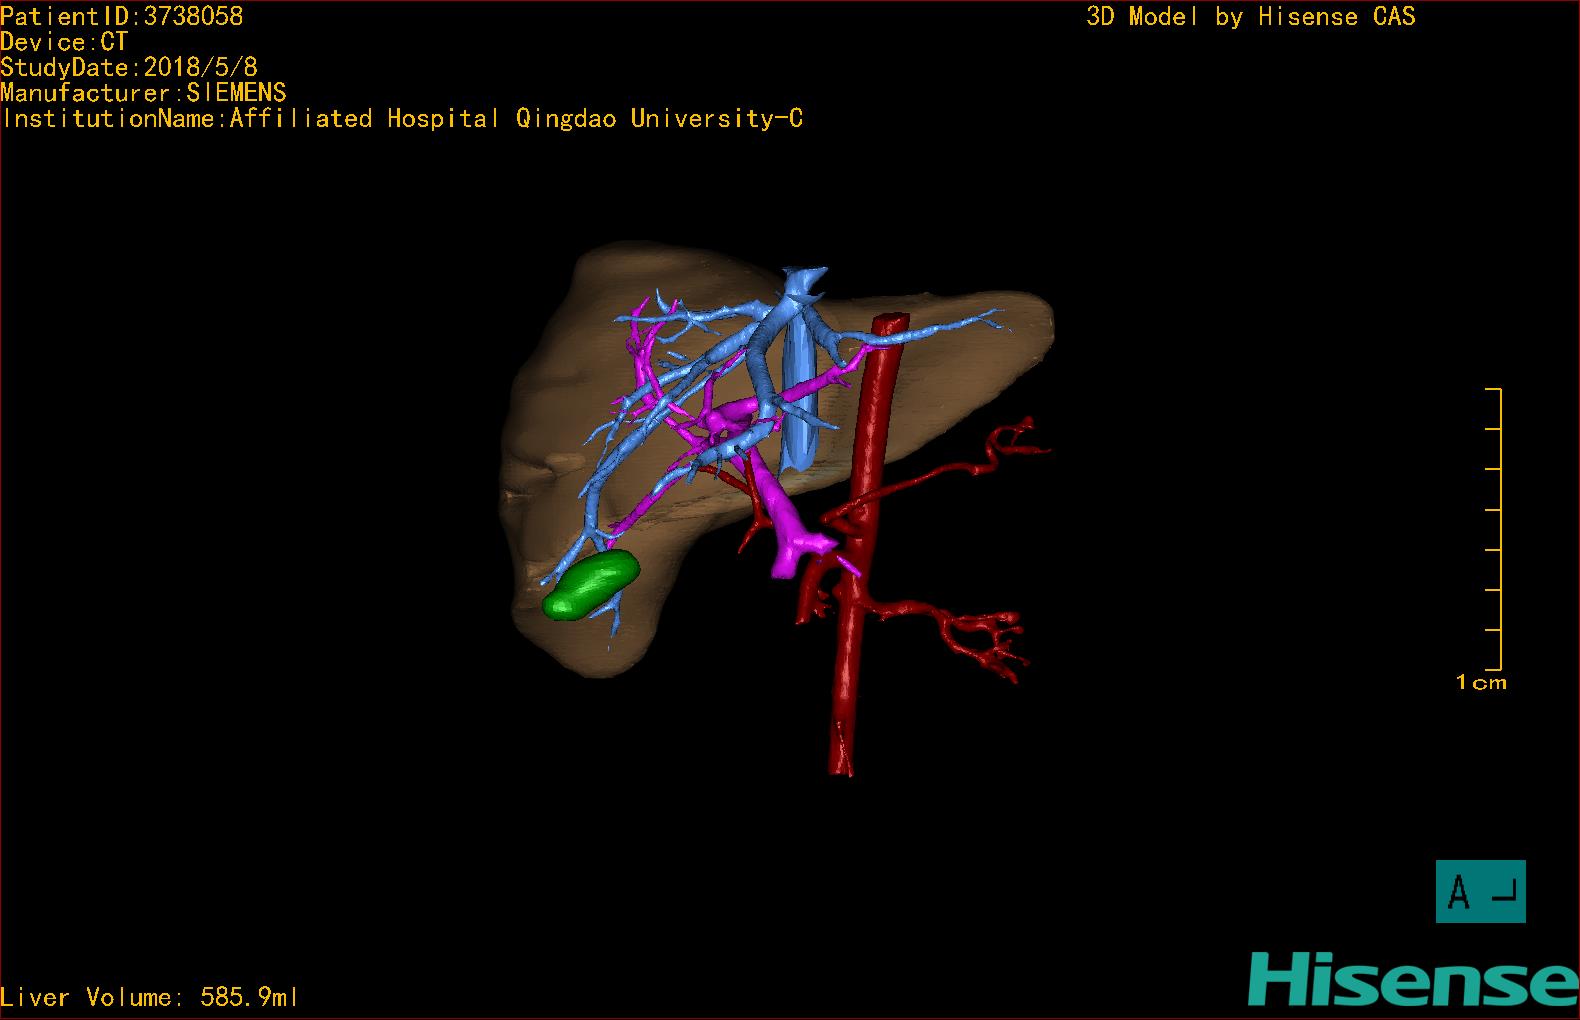The width and height of the screenshot is (1580, 1020).
Task: Select the InstitutionName line for Qingdao University
Action: pos(402,118)
